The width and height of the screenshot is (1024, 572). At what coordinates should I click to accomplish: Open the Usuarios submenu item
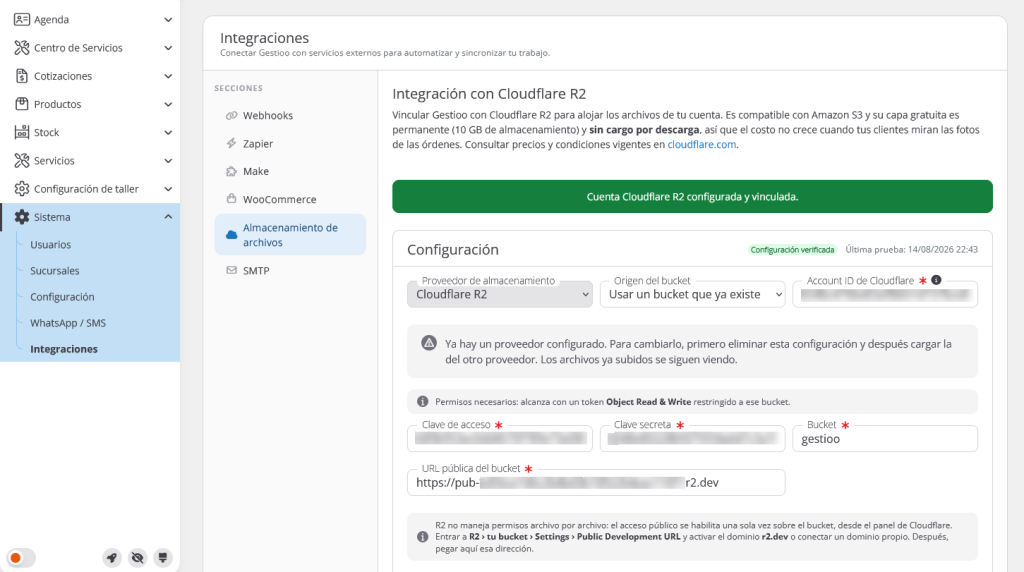(x=50, y=244)
